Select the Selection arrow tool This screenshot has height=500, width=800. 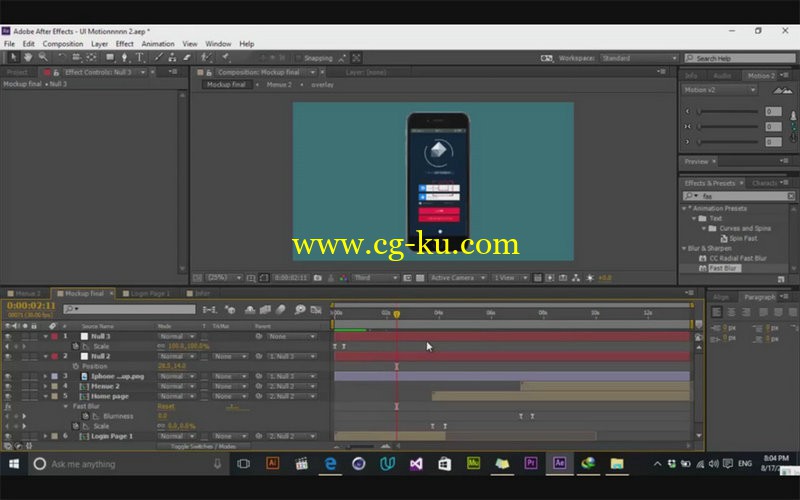point(13,57)
